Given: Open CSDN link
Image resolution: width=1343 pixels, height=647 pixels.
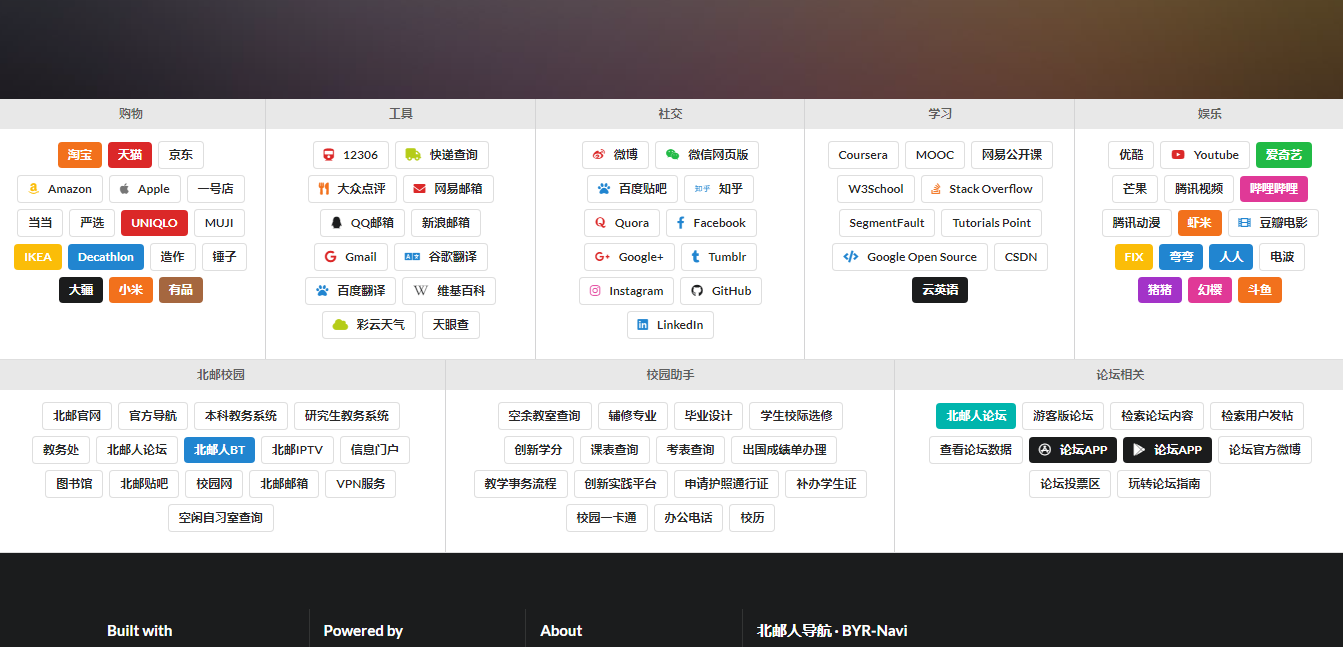Looking at the screenshot, I should [x=1021, y=257].
